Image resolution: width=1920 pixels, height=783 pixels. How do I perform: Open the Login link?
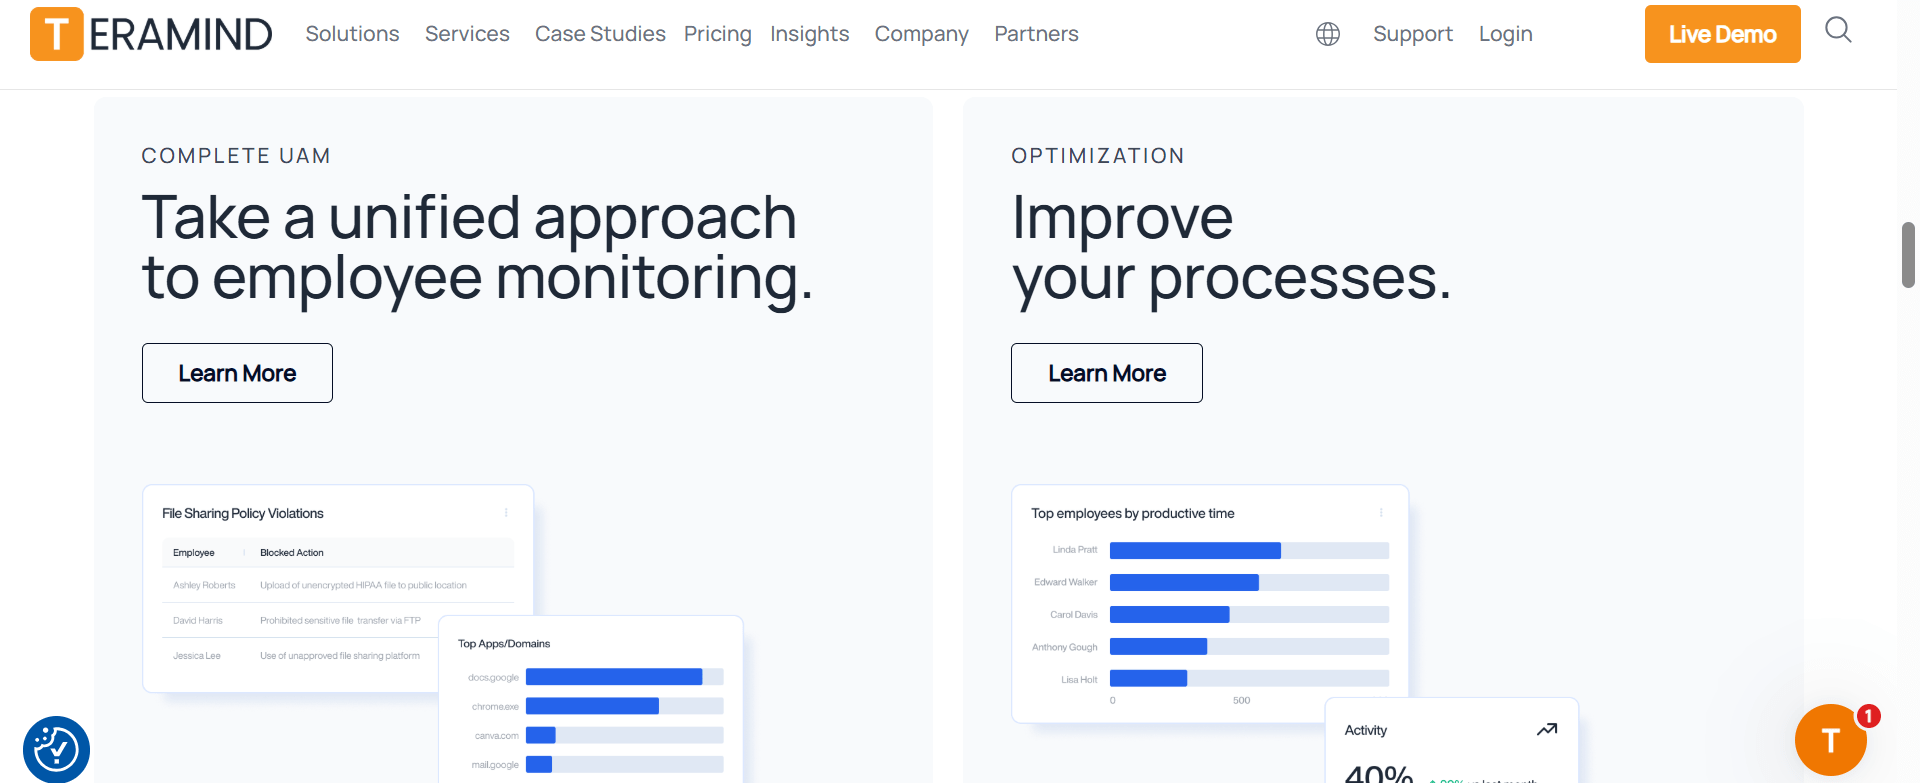click(1505, 34)
